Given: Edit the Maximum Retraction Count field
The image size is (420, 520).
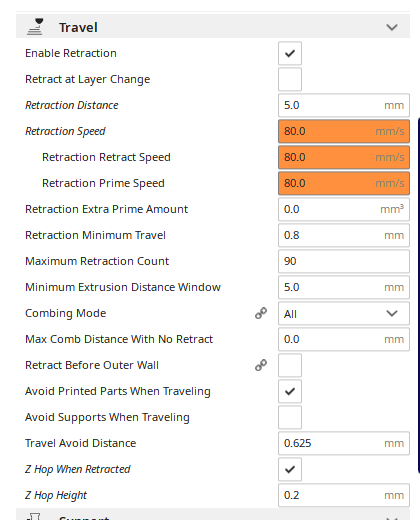Looking at the screenshot, I should tap(344, 261).
